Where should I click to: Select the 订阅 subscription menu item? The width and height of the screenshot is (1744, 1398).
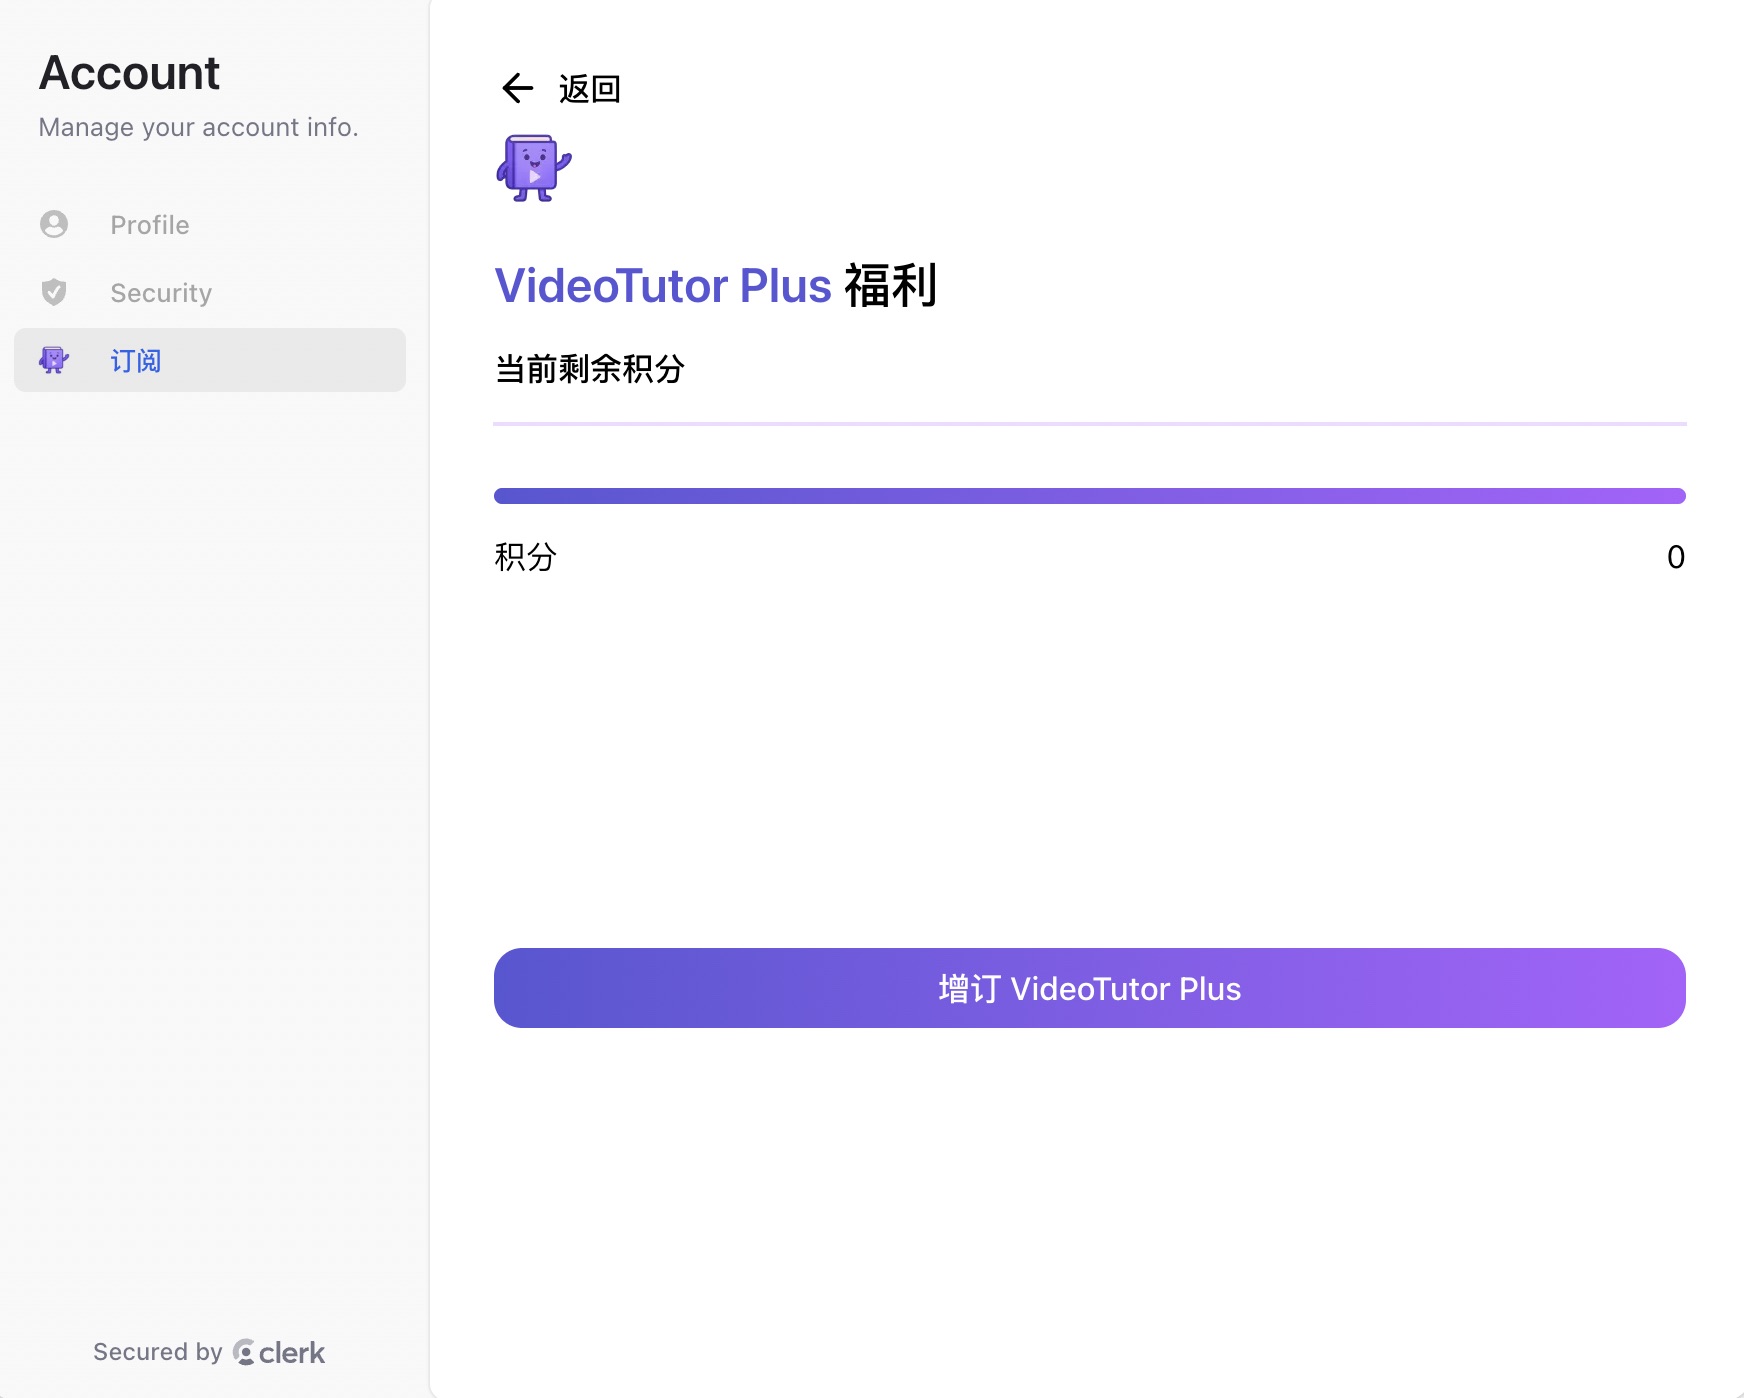[x=210, y=360]
